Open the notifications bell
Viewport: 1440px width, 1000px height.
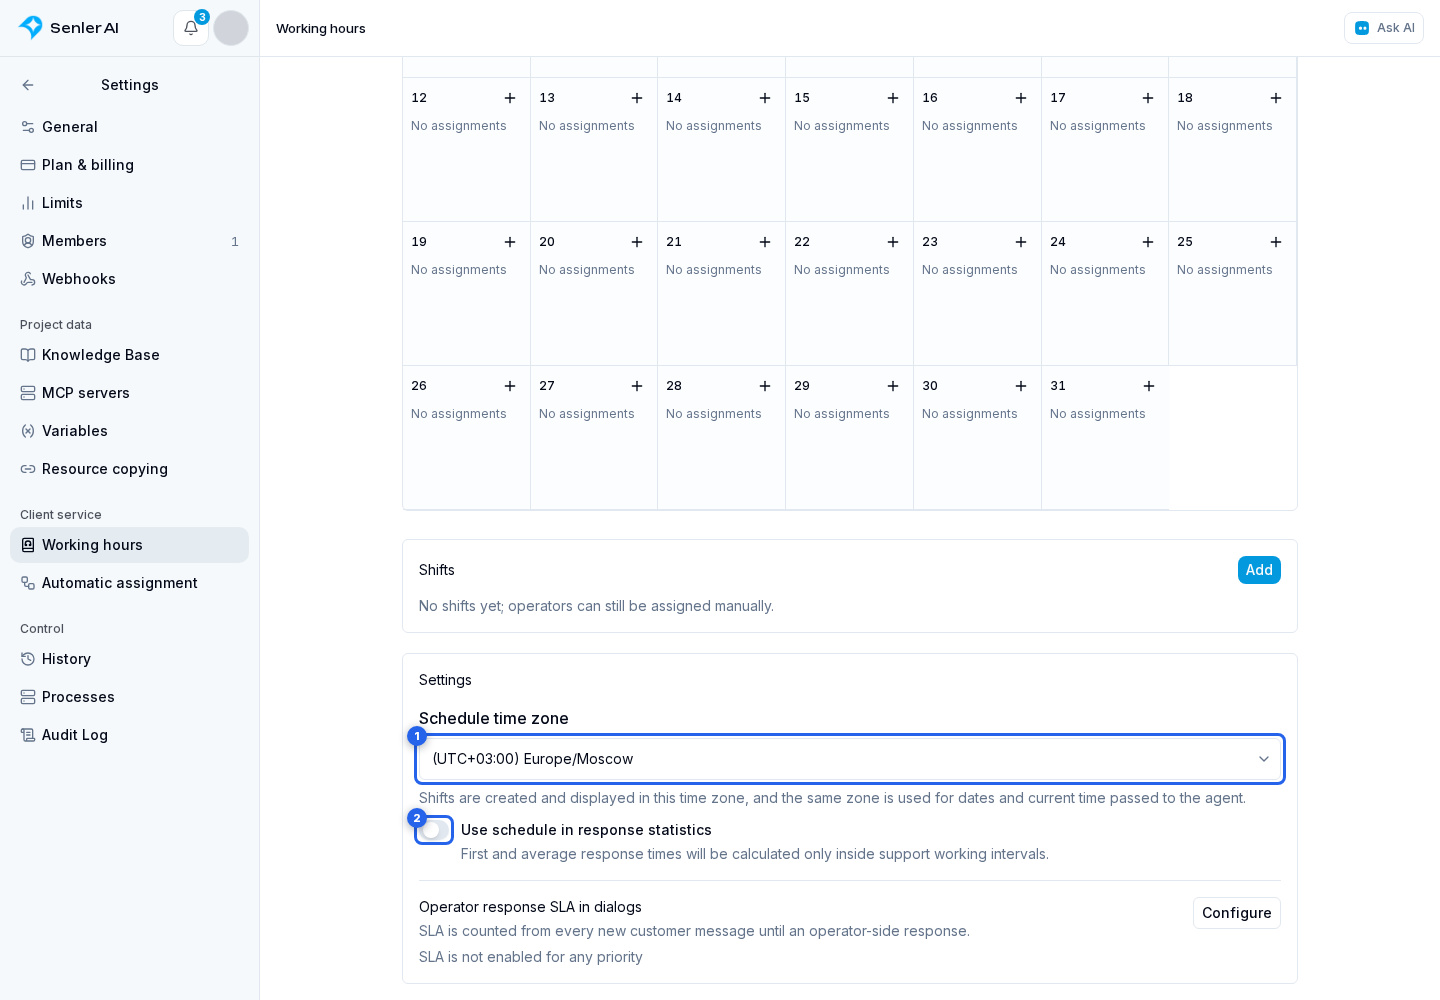pyautogui.click(x=191, y=28)
